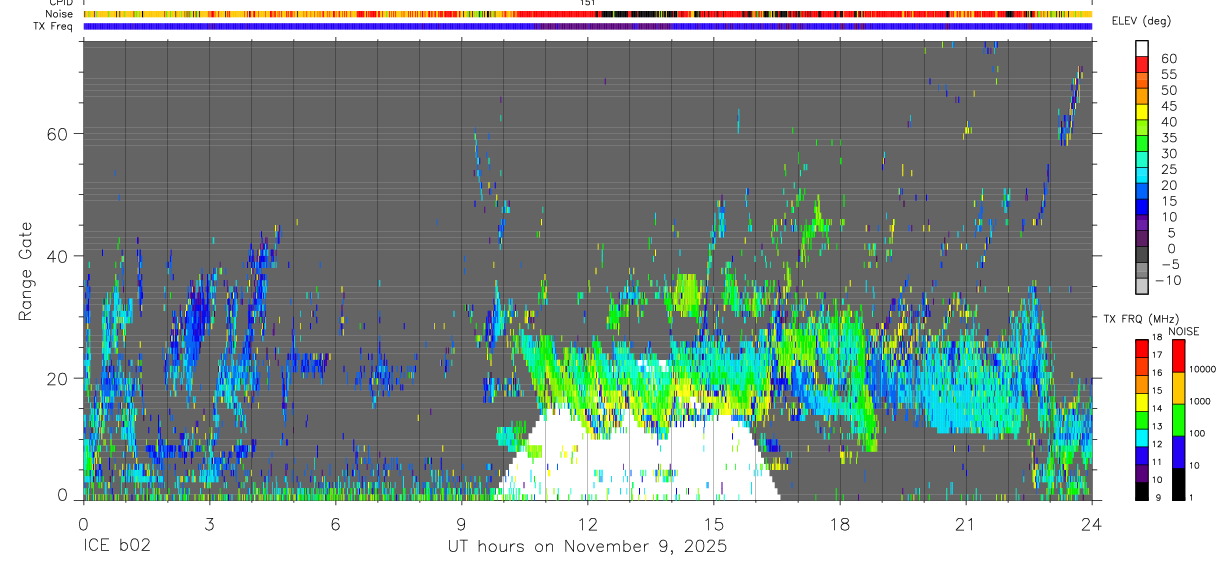Click the black 9 MHz swatch in TX FRQ bar

click(x=1142, y=492)
